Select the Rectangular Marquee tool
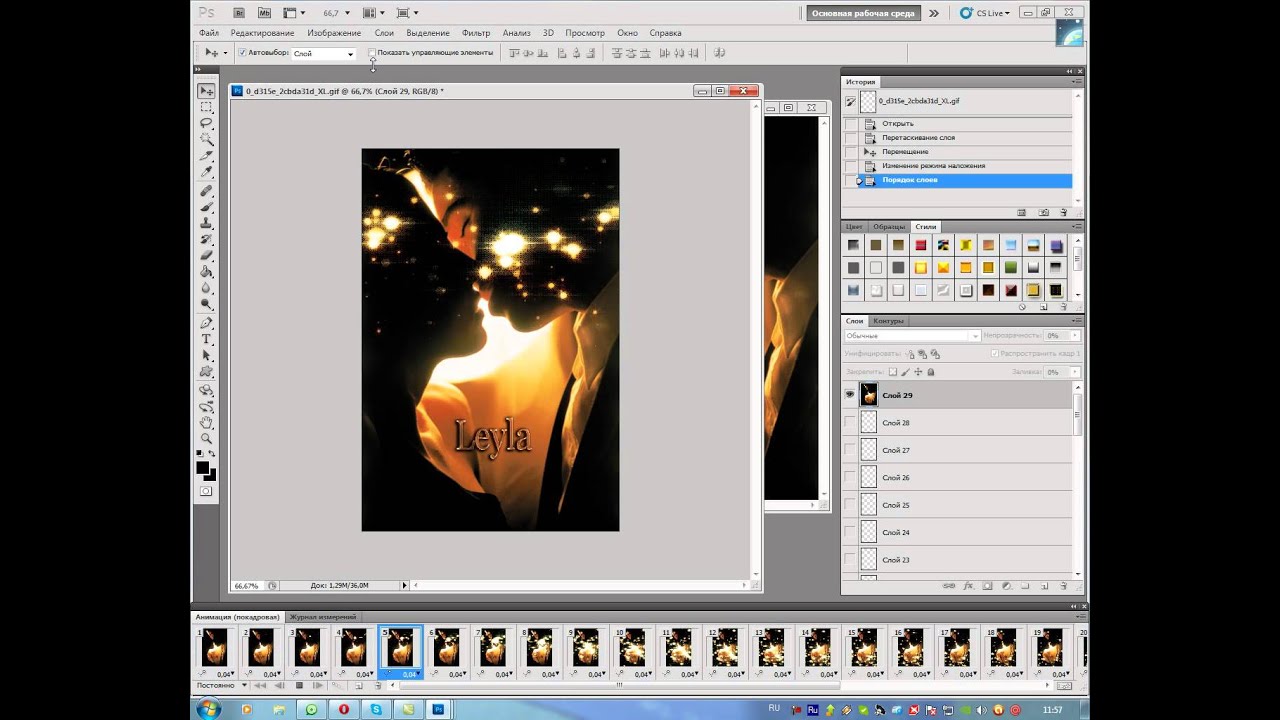The width and height of the screenshot is (1280, 720). coord(207,107)
